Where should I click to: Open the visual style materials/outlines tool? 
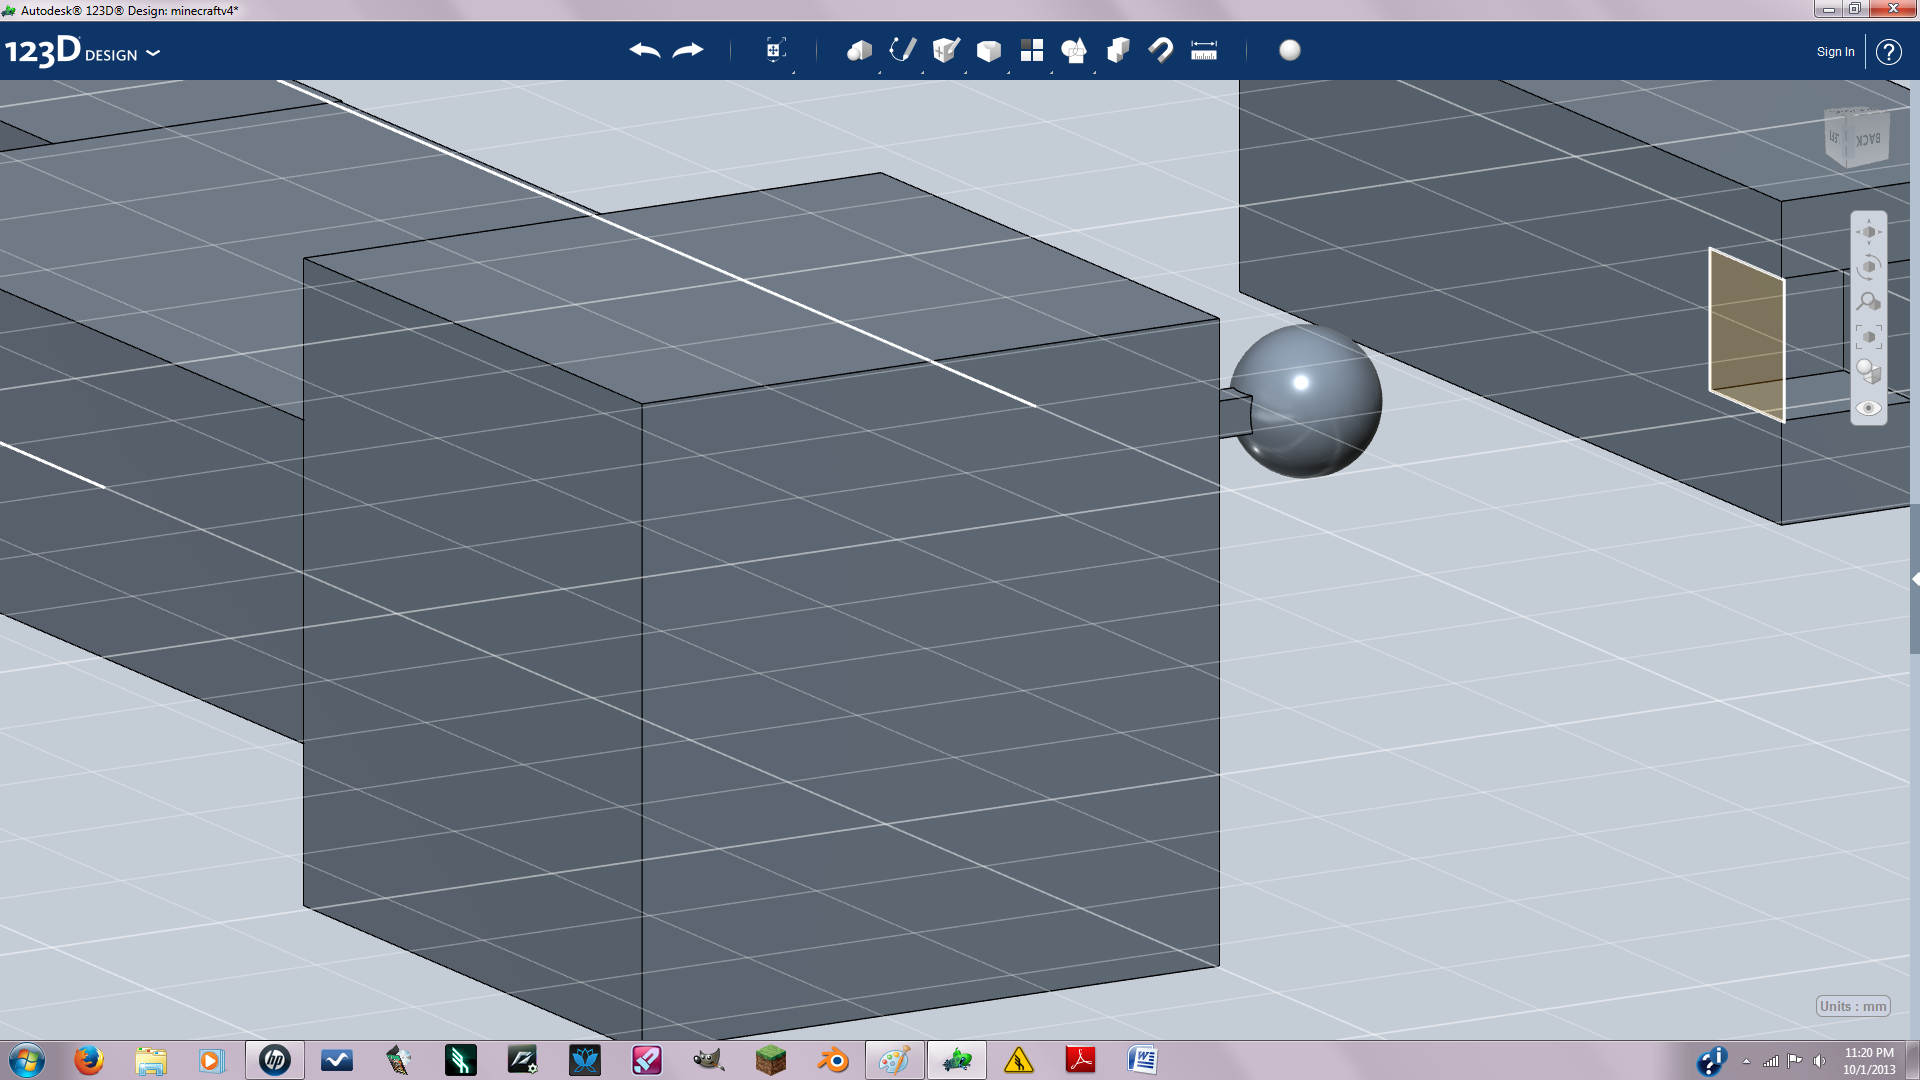tap(1869, 372)
